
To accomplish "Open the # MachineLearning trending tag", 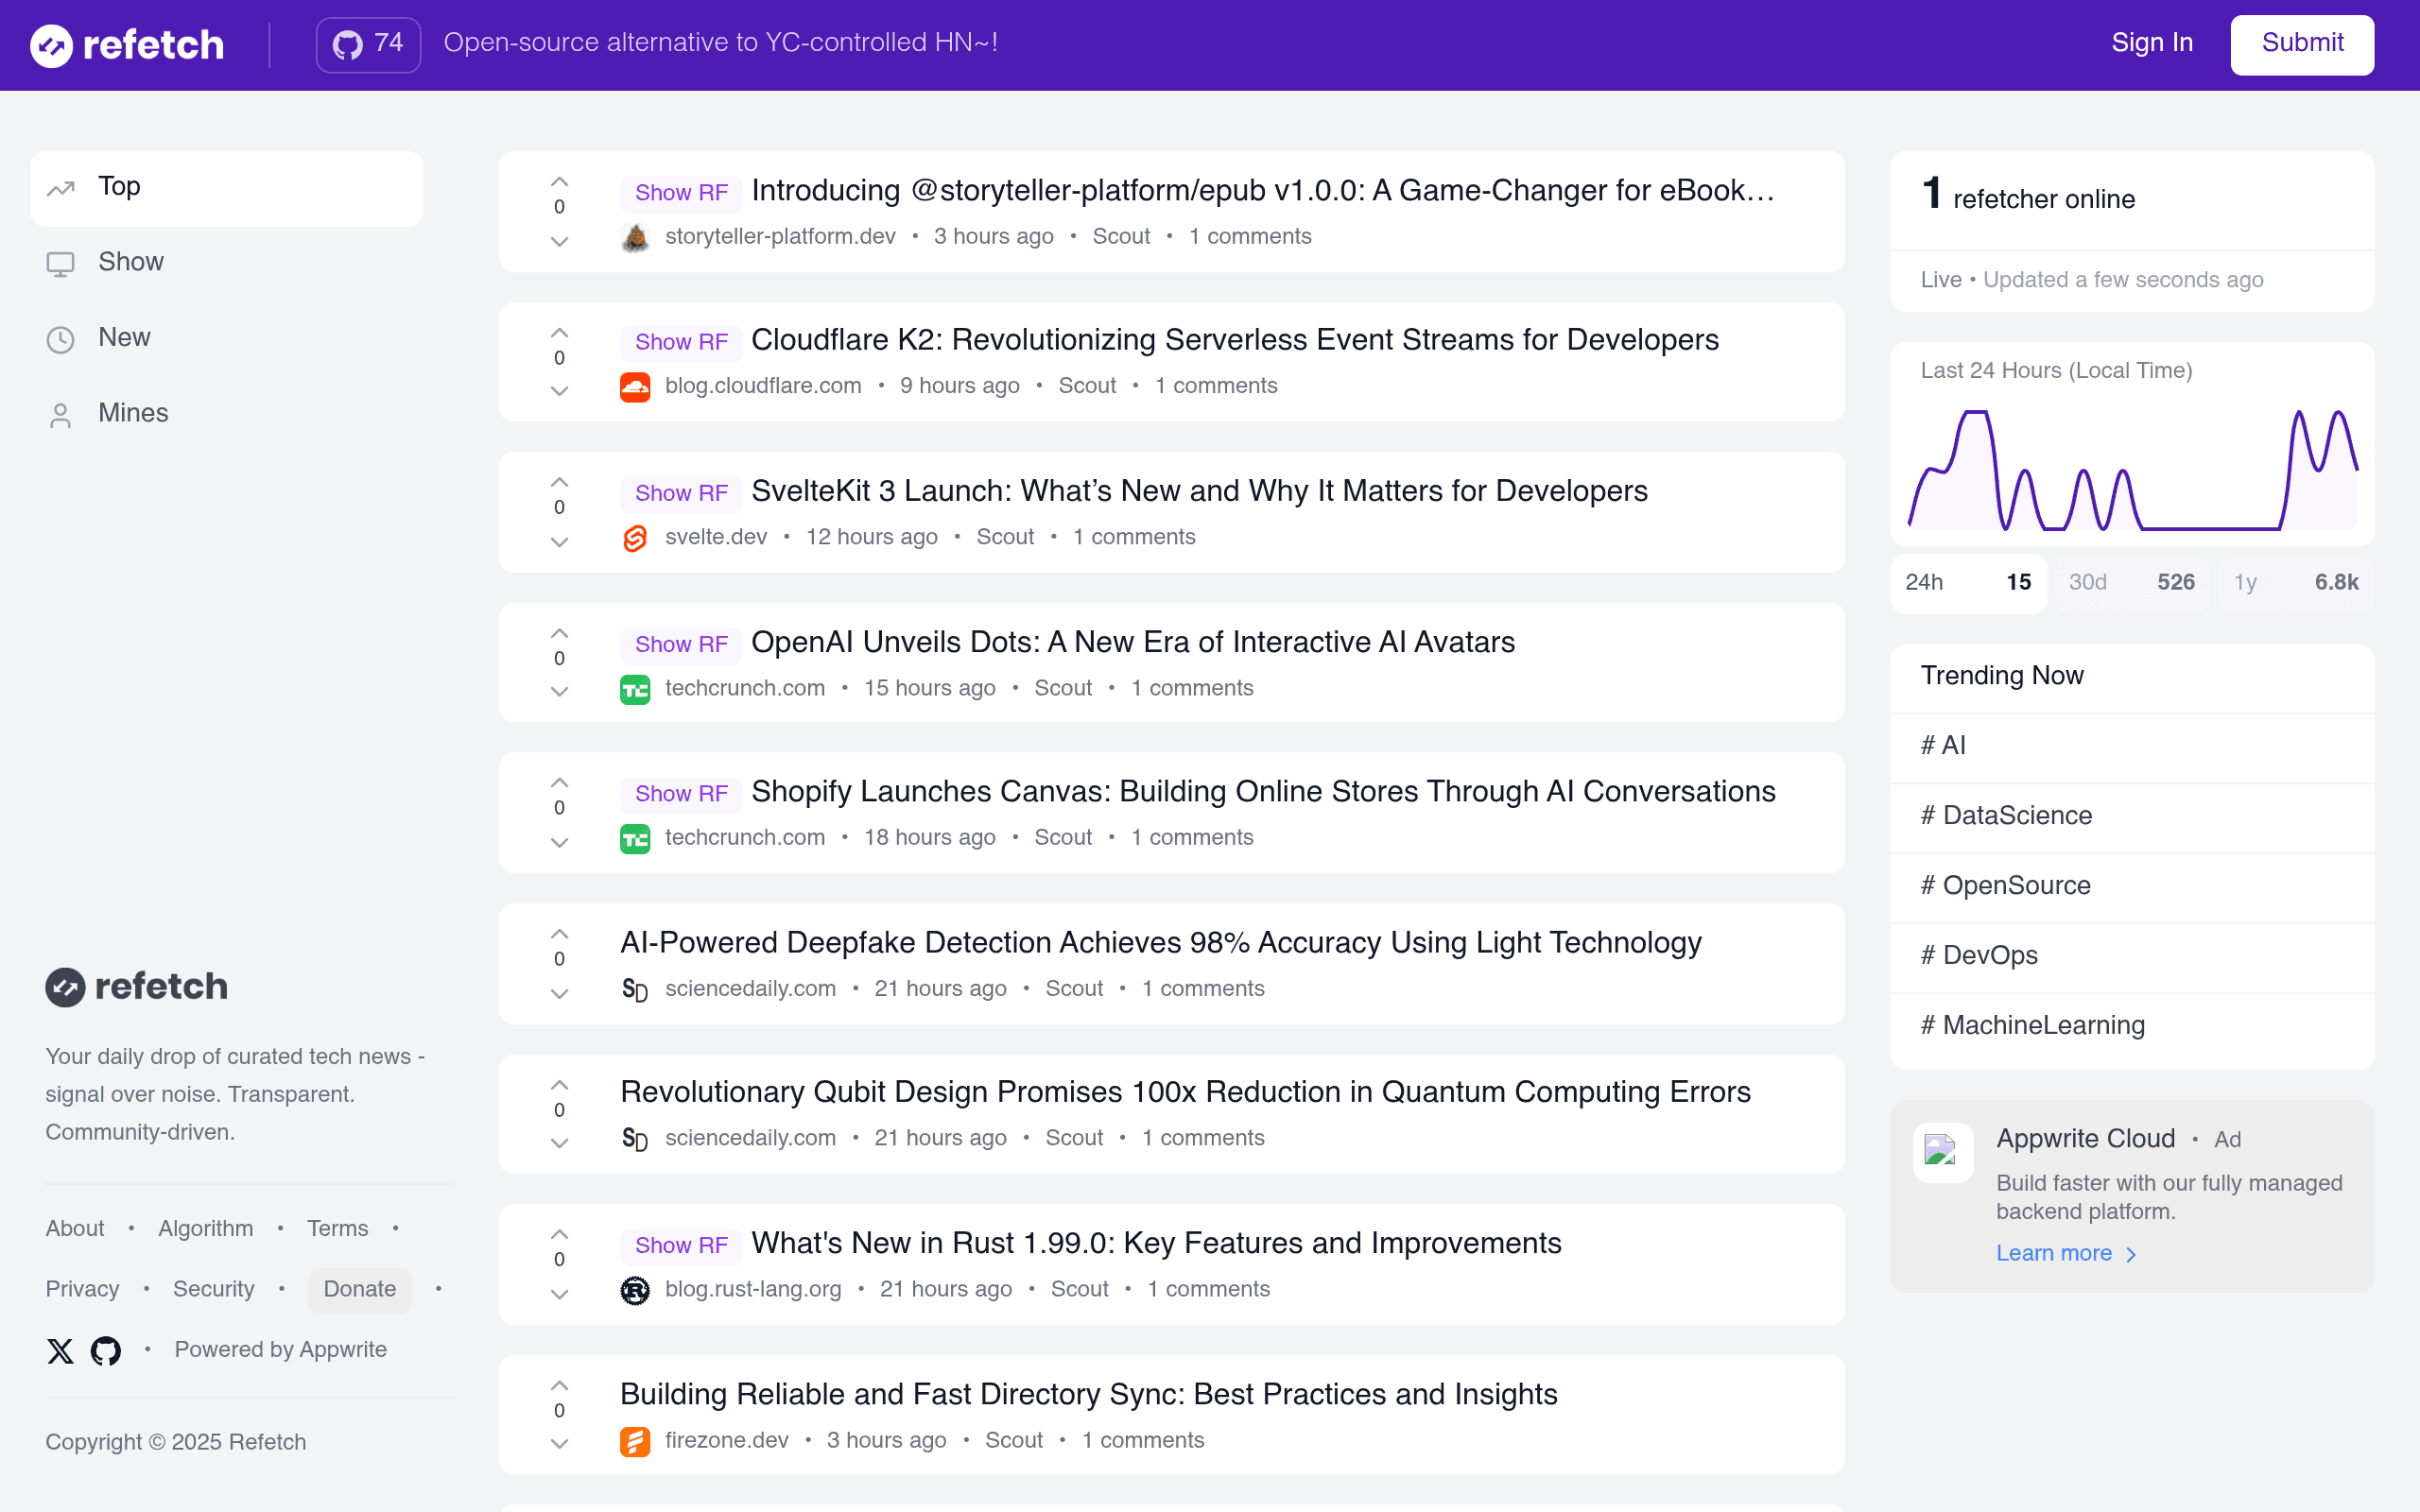I will point(2132,1026).
